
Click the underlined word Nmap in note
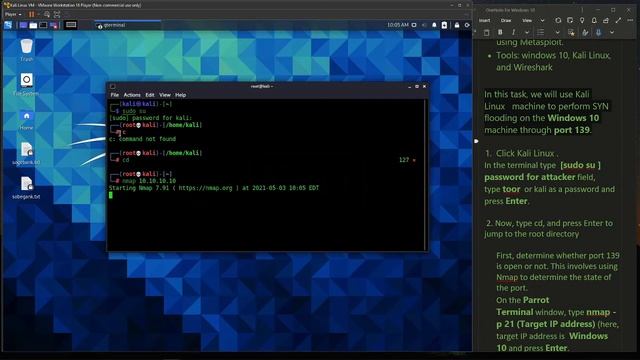point(507,277)
